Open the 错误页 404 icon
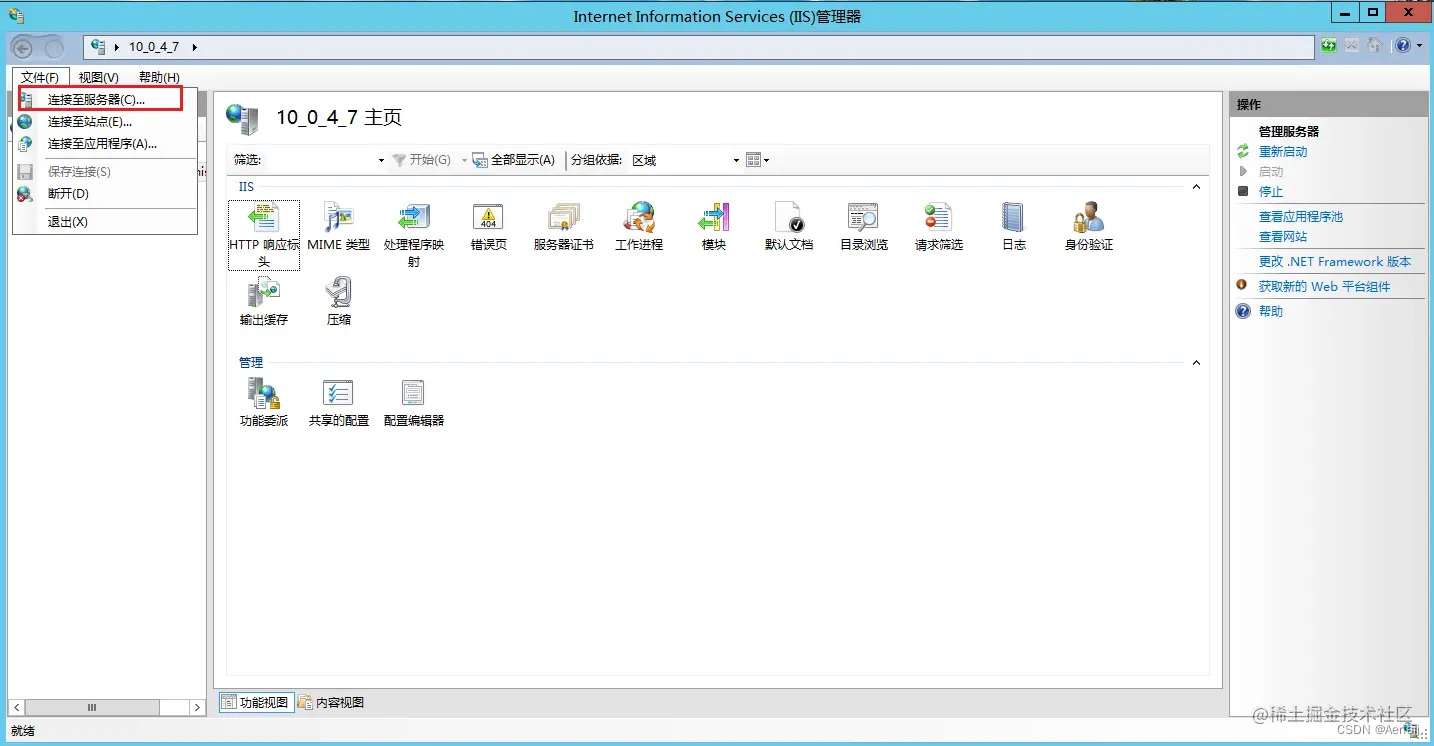Viewport: 1434px width, 746px height. click(488, 218)
